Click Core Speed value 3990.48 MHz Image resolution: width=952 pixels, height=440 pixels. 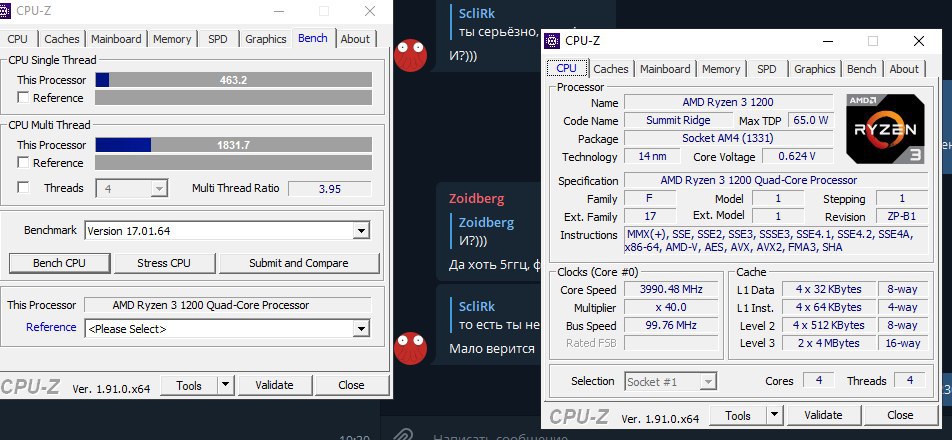(671, 289)
